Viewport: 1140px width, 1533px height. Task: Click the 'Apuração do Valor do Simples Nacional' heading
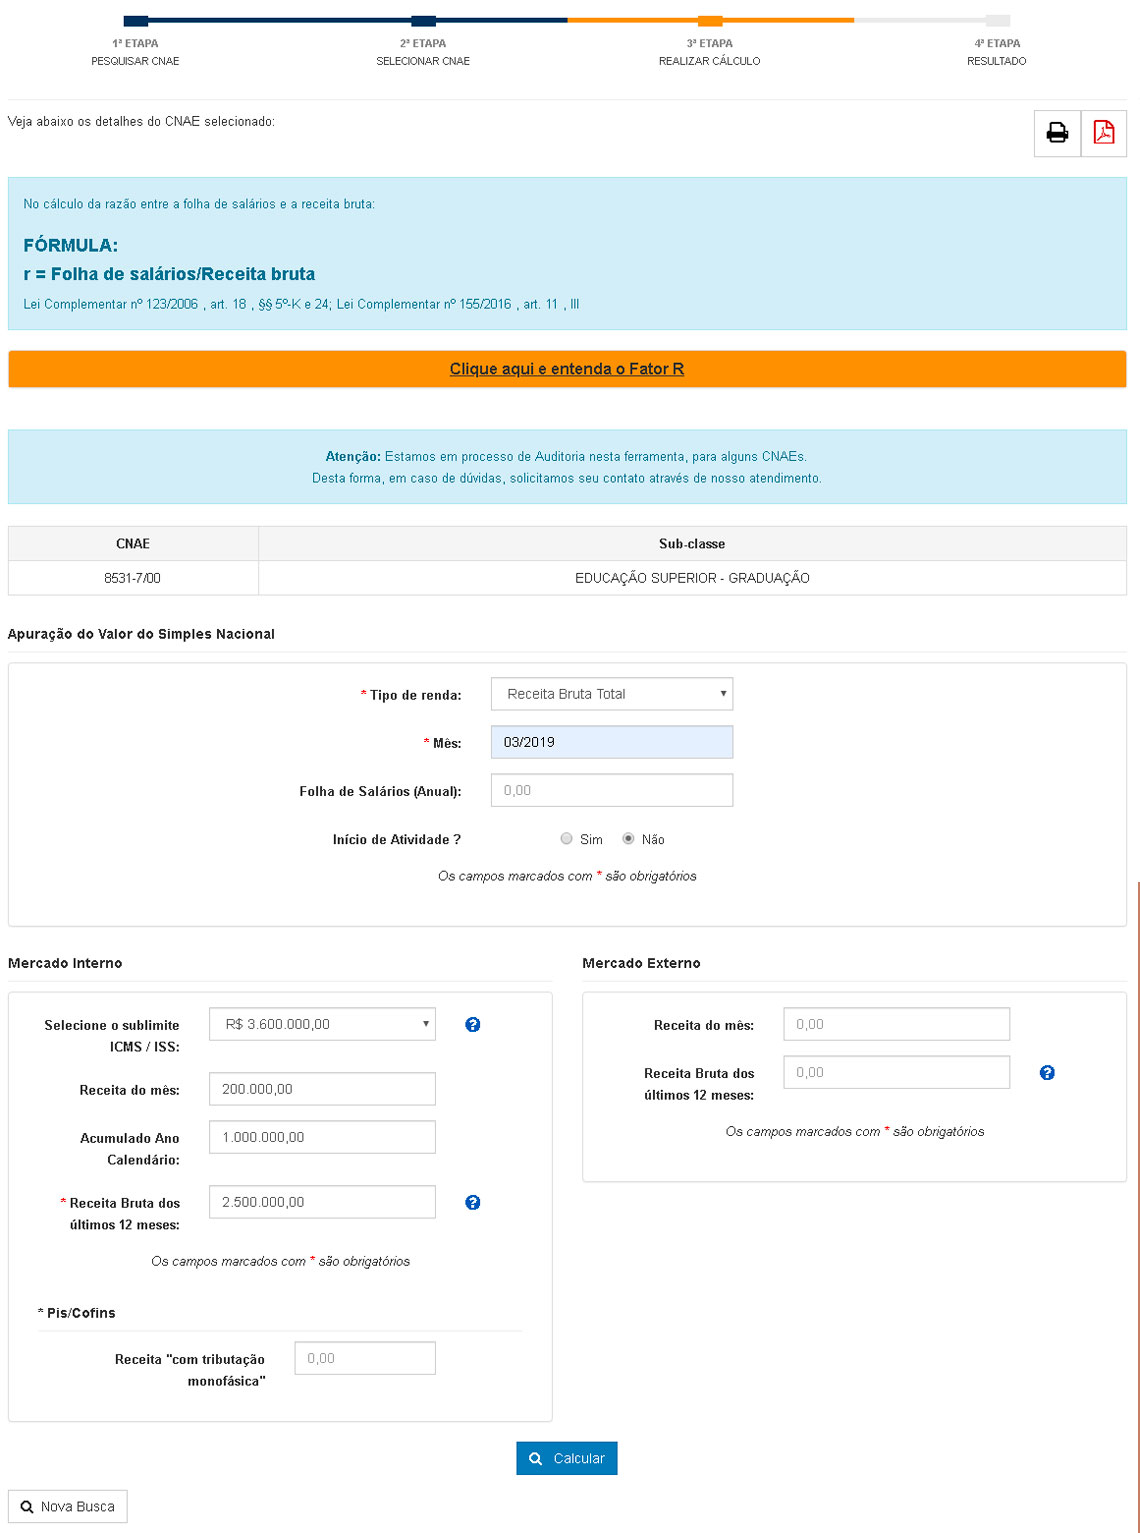point(141,634)
